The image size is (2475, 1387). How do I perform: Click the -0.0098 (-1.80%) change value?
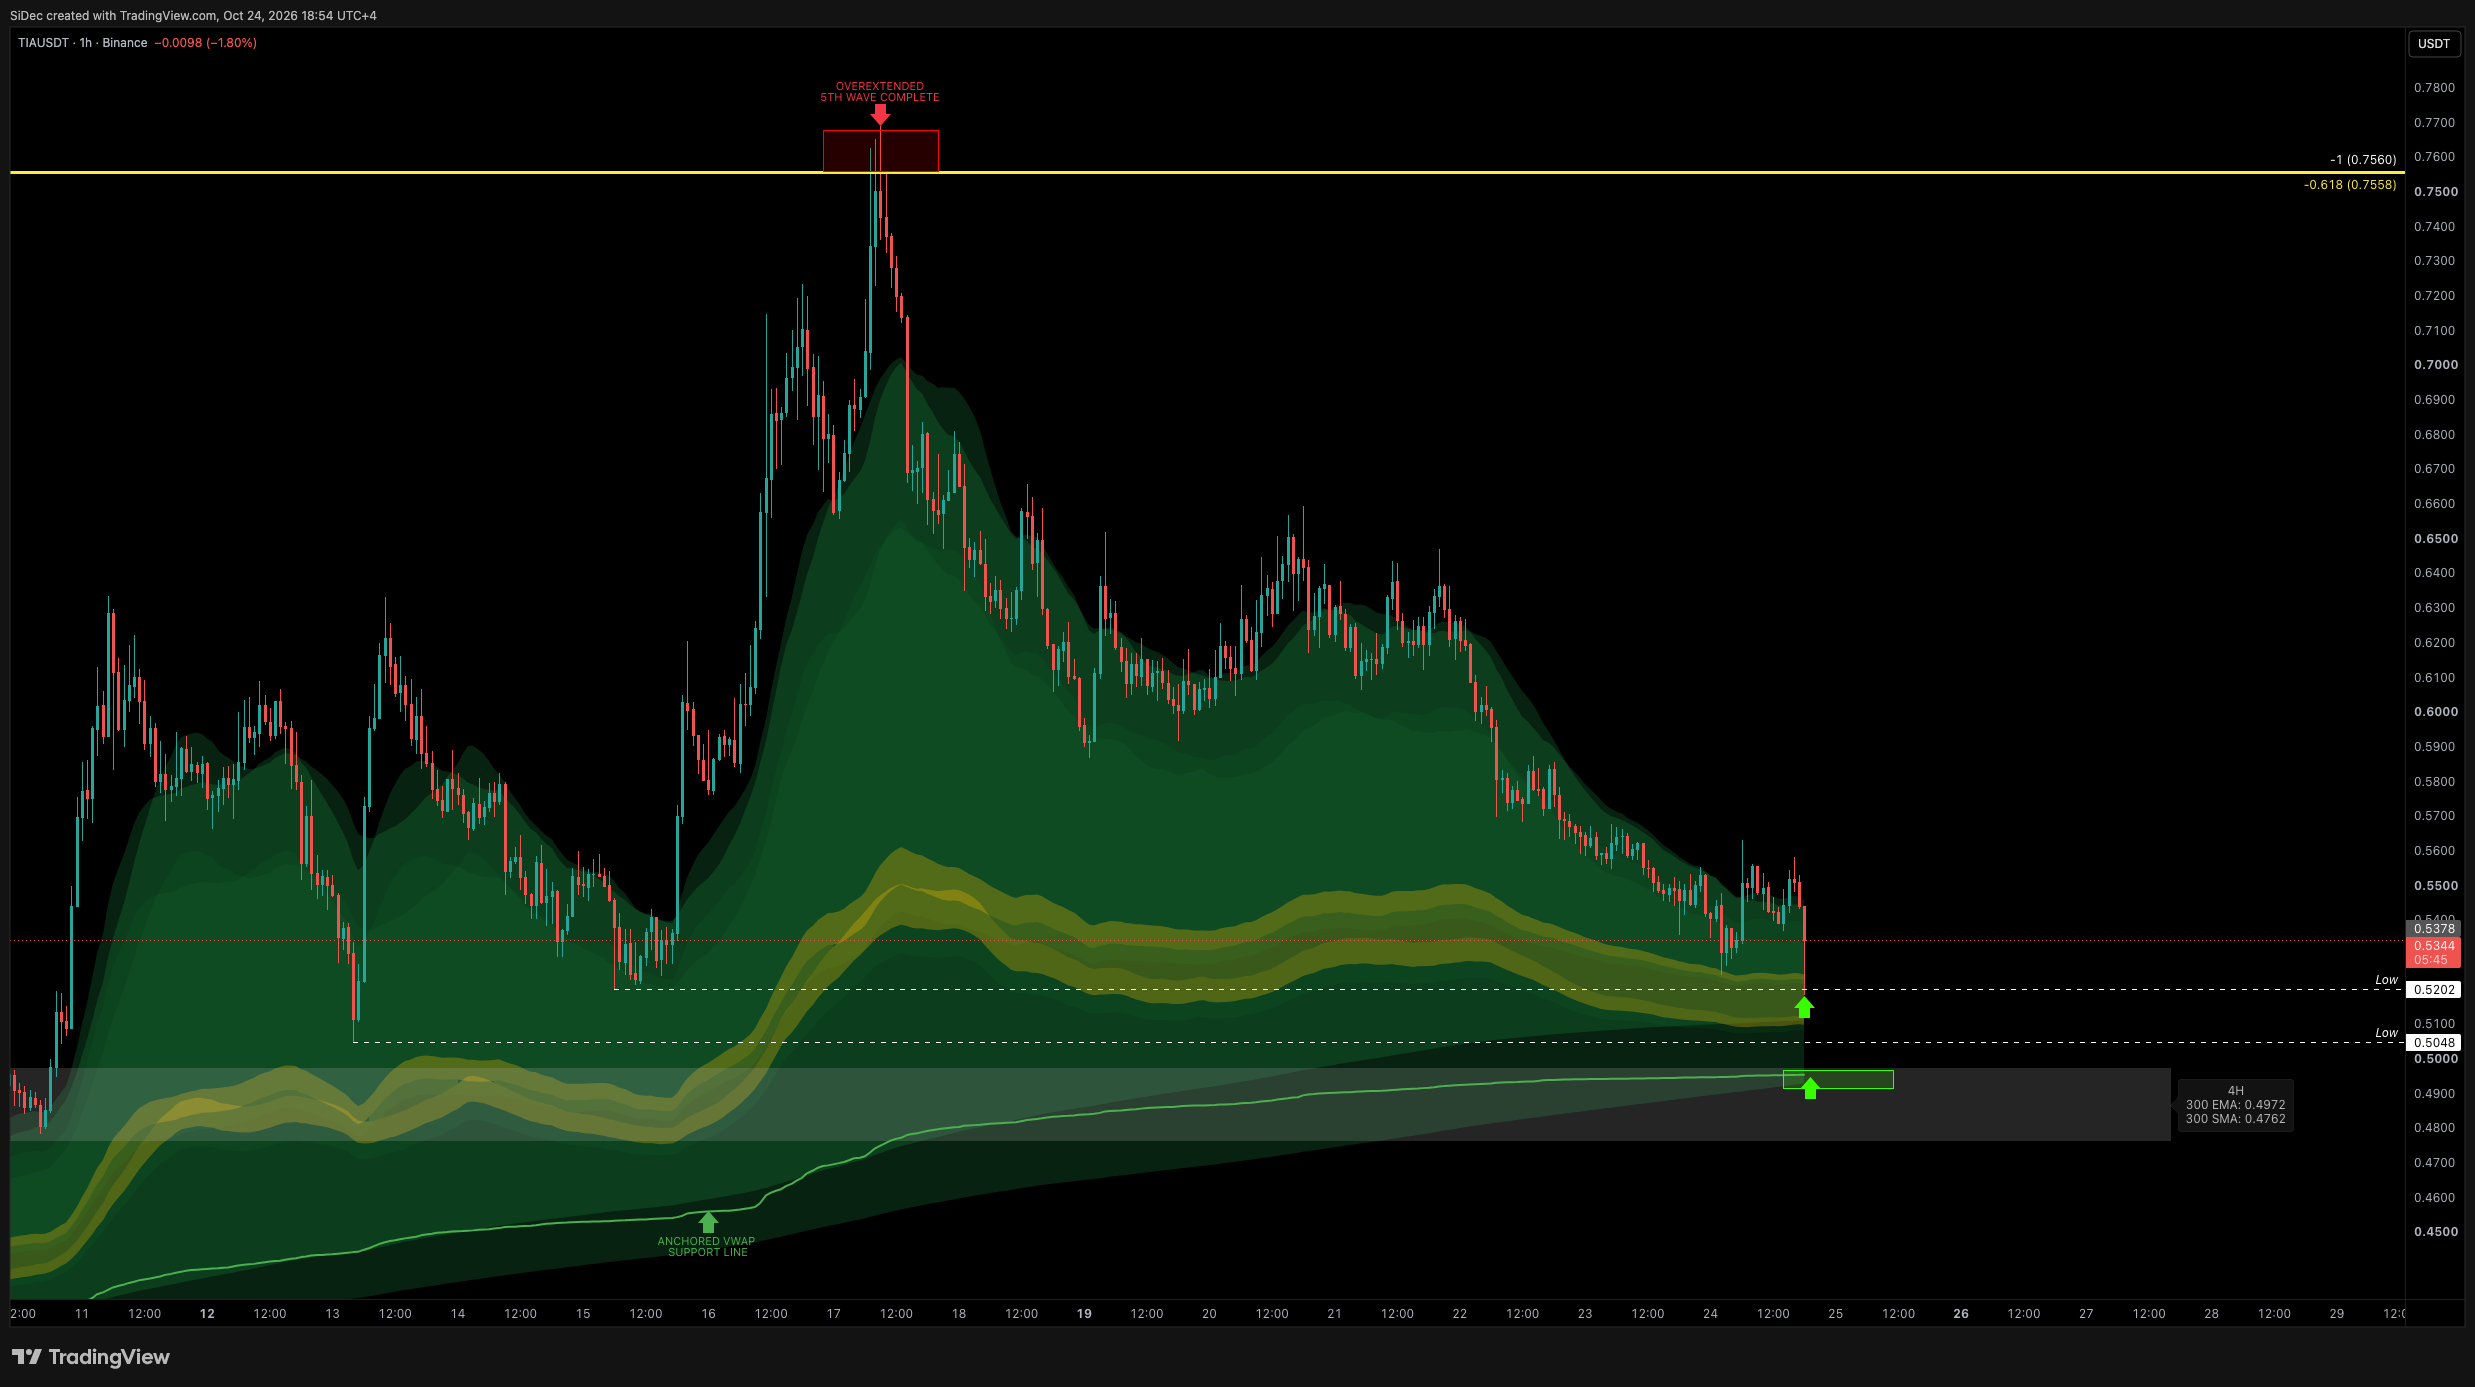(206, 43)
